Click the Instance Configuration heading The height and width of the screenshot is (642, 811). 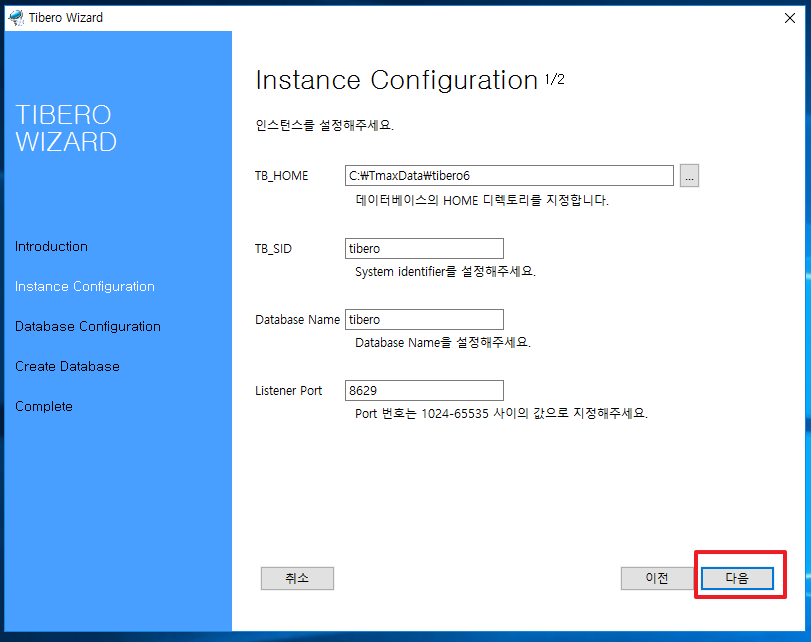click(397, 80)
